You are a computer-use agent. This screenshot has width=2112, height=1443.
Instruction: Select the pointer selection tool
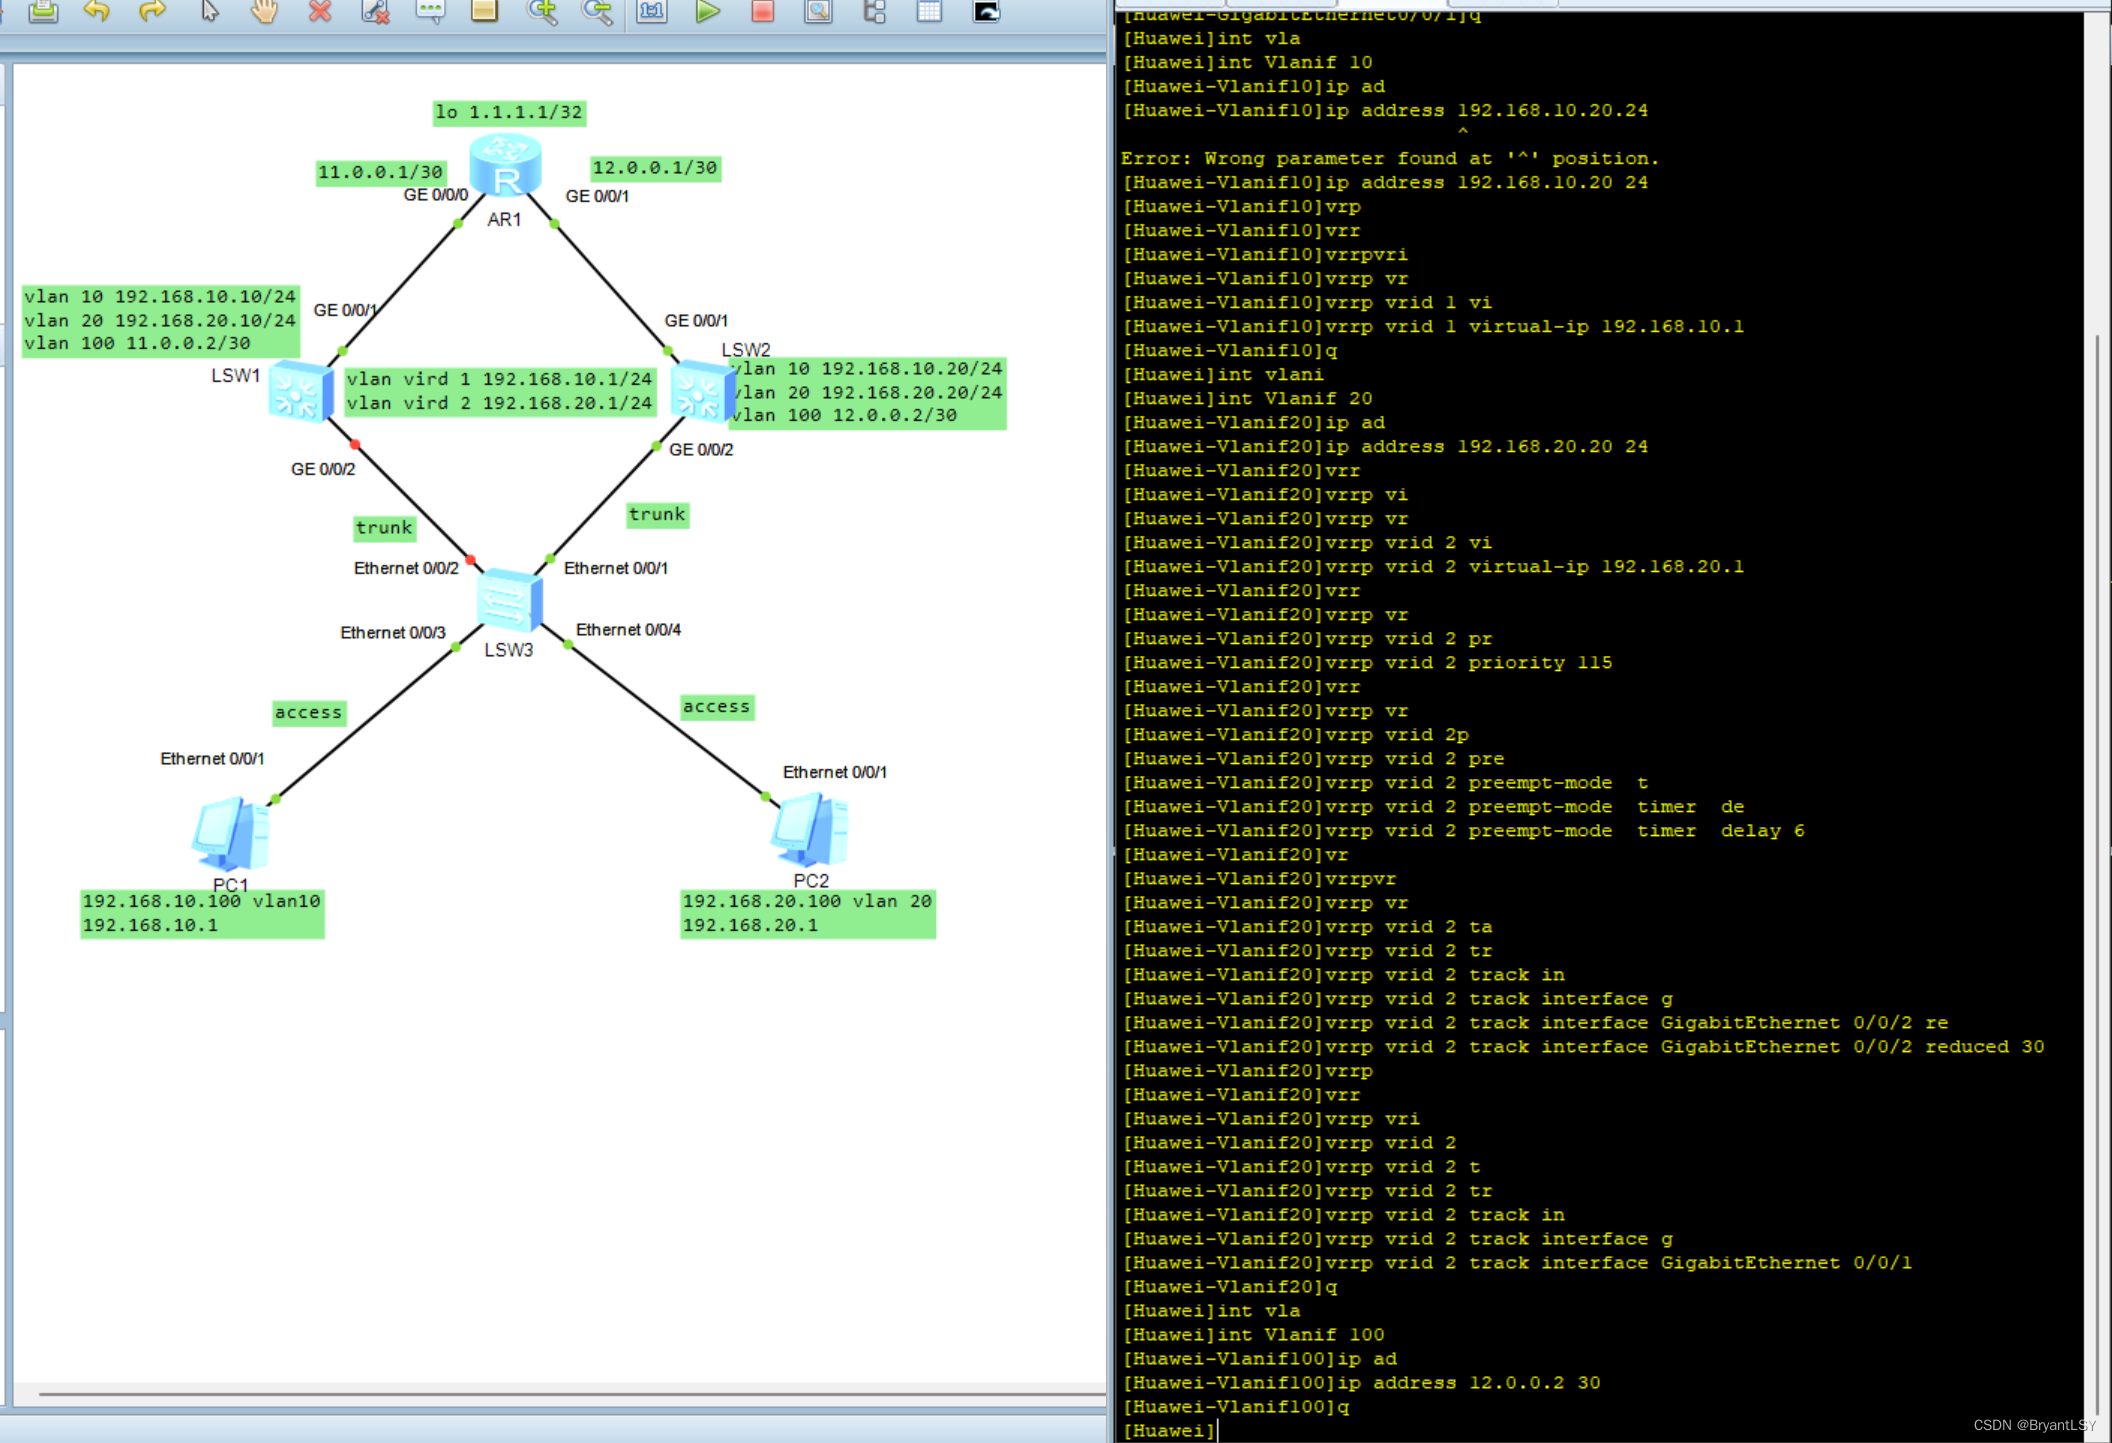pos(209,11)
